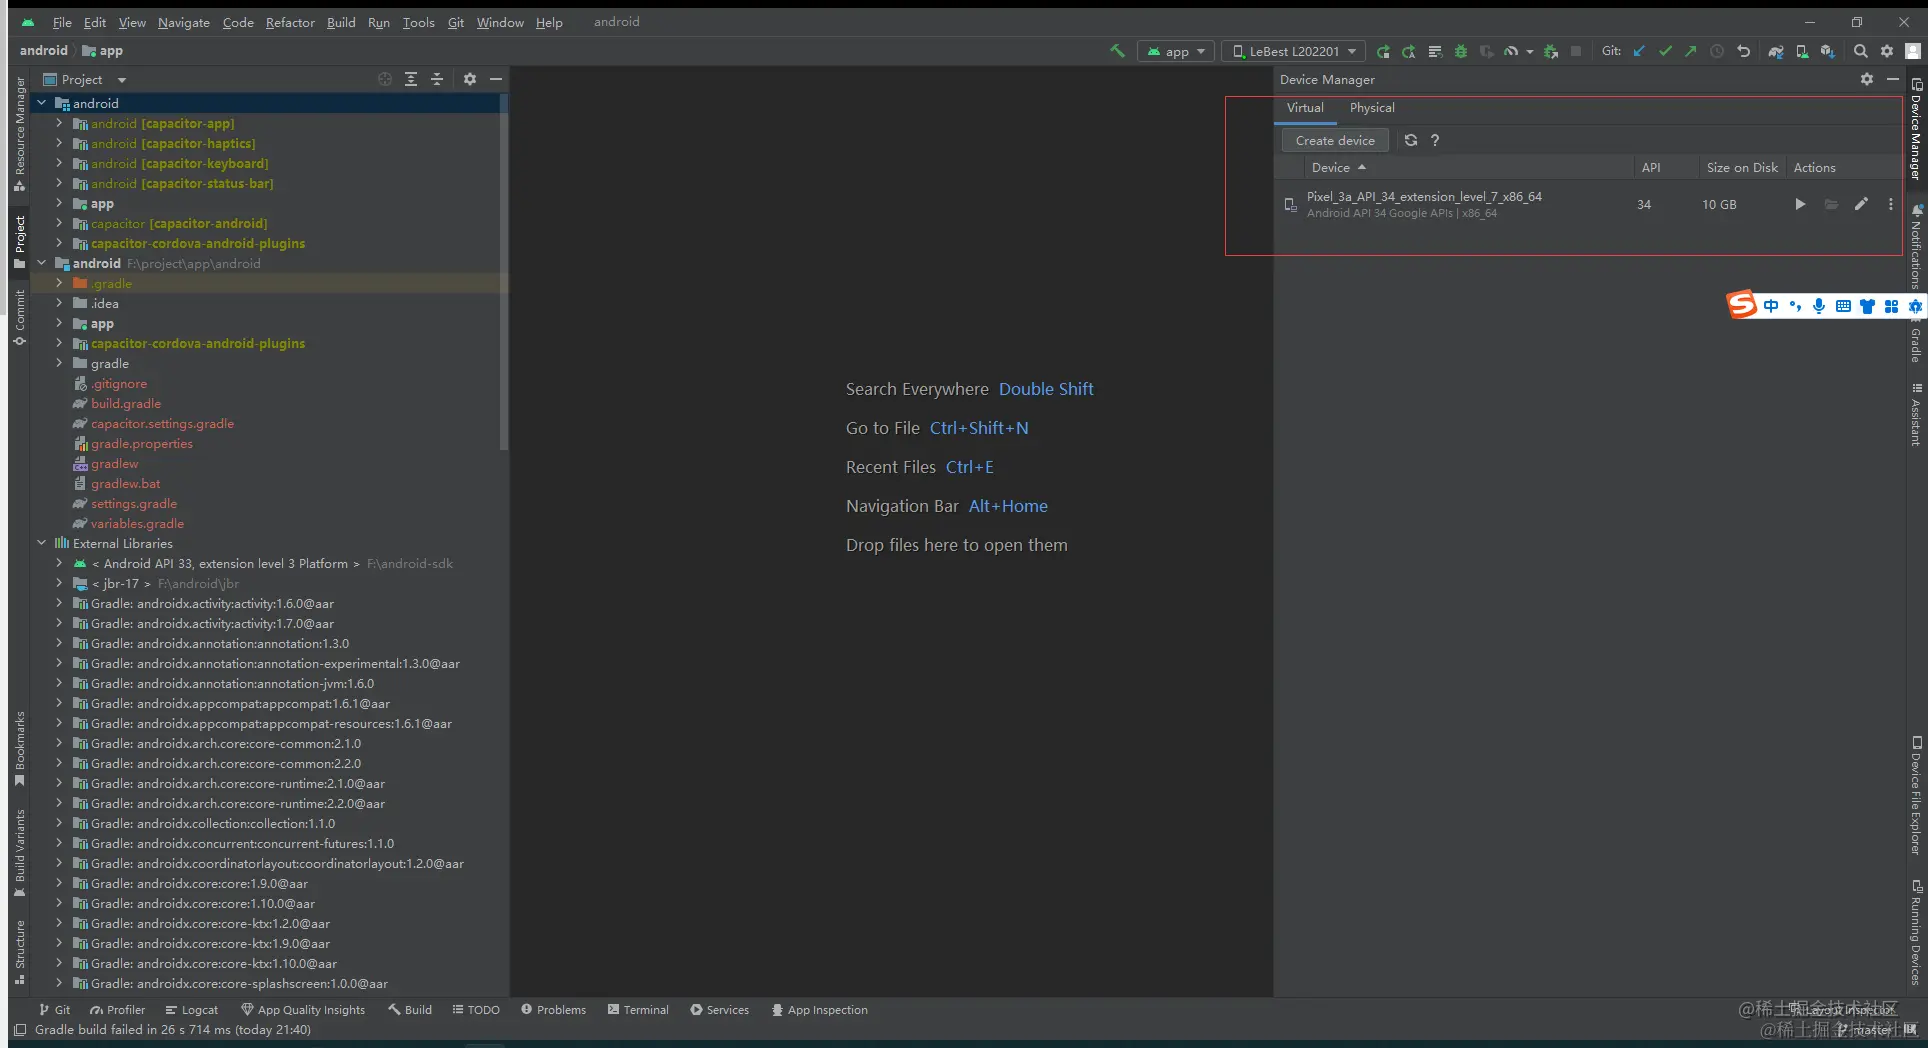Launch the Pixel_3a virtual device
The width and height of the screenshot is (1928, 1048).
coord(1800,204)
